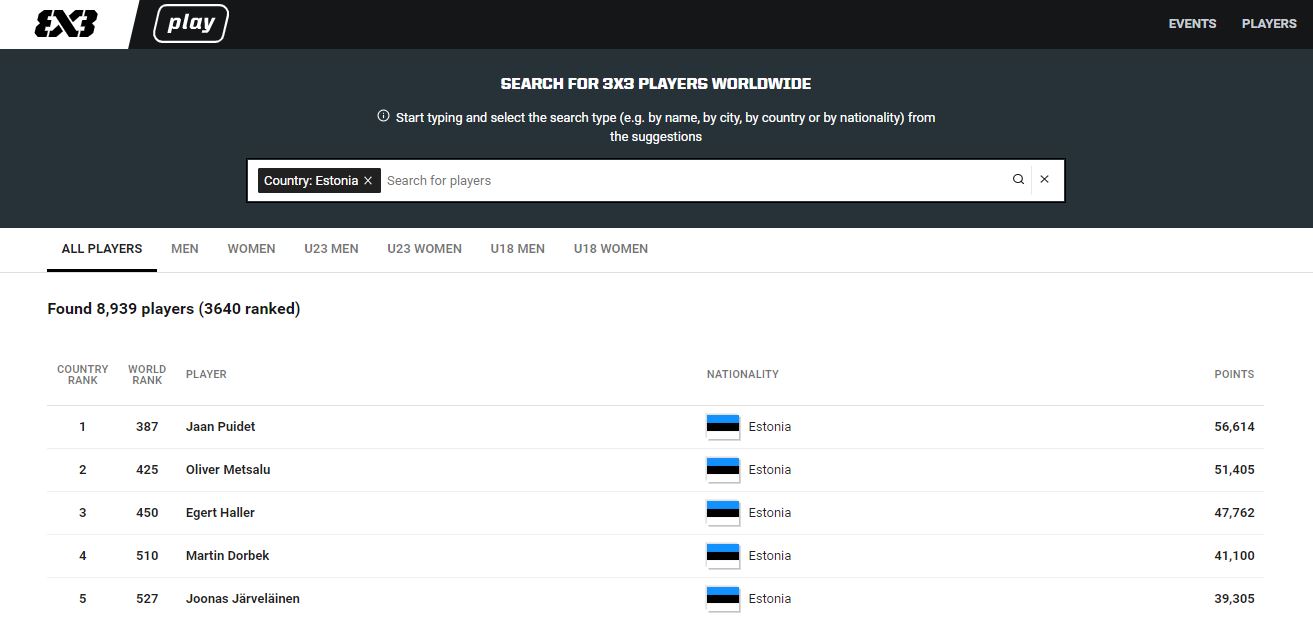Open Jaan Puidet's player profile
Viewport: 1313px width, 617px height.
tap(220, 427)
